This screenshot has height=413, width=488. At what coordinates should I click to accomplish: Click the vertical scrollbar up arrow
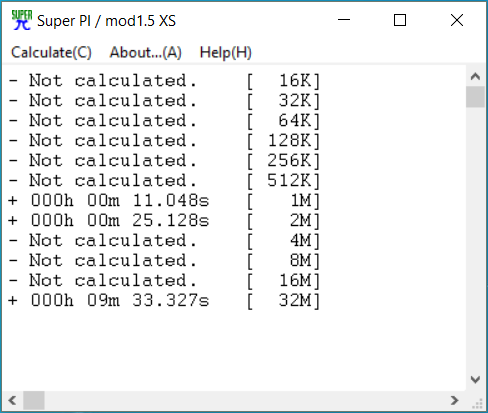pyautogui.click(x=475, y=77)
